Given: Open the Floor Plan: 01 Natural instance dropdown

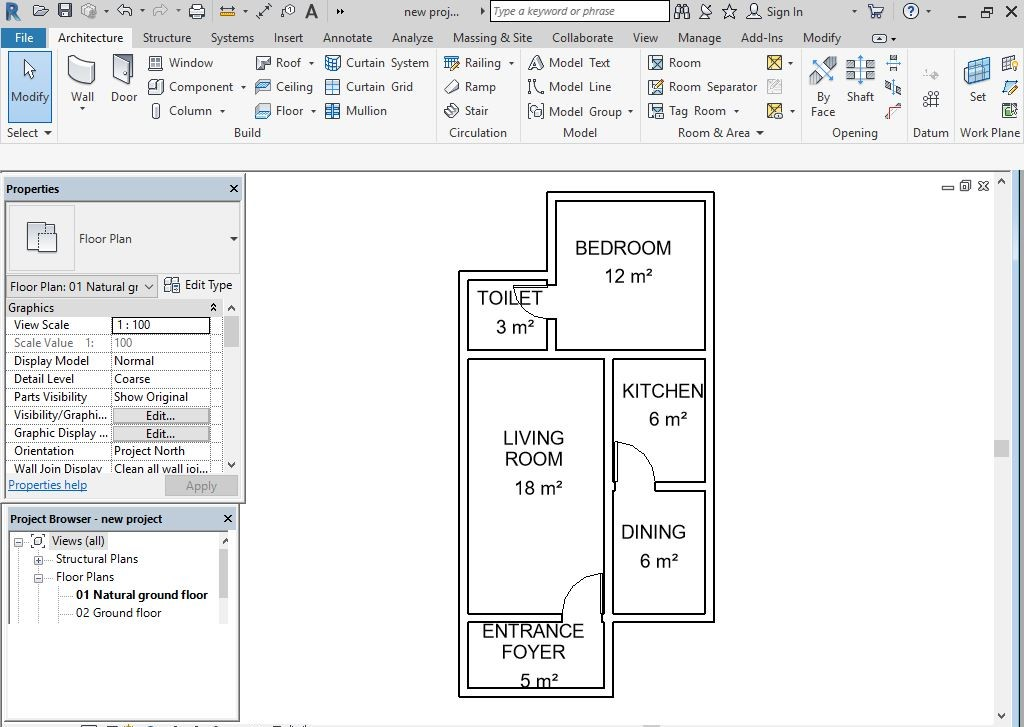Looking at the screenshot, I should (149, 287).
